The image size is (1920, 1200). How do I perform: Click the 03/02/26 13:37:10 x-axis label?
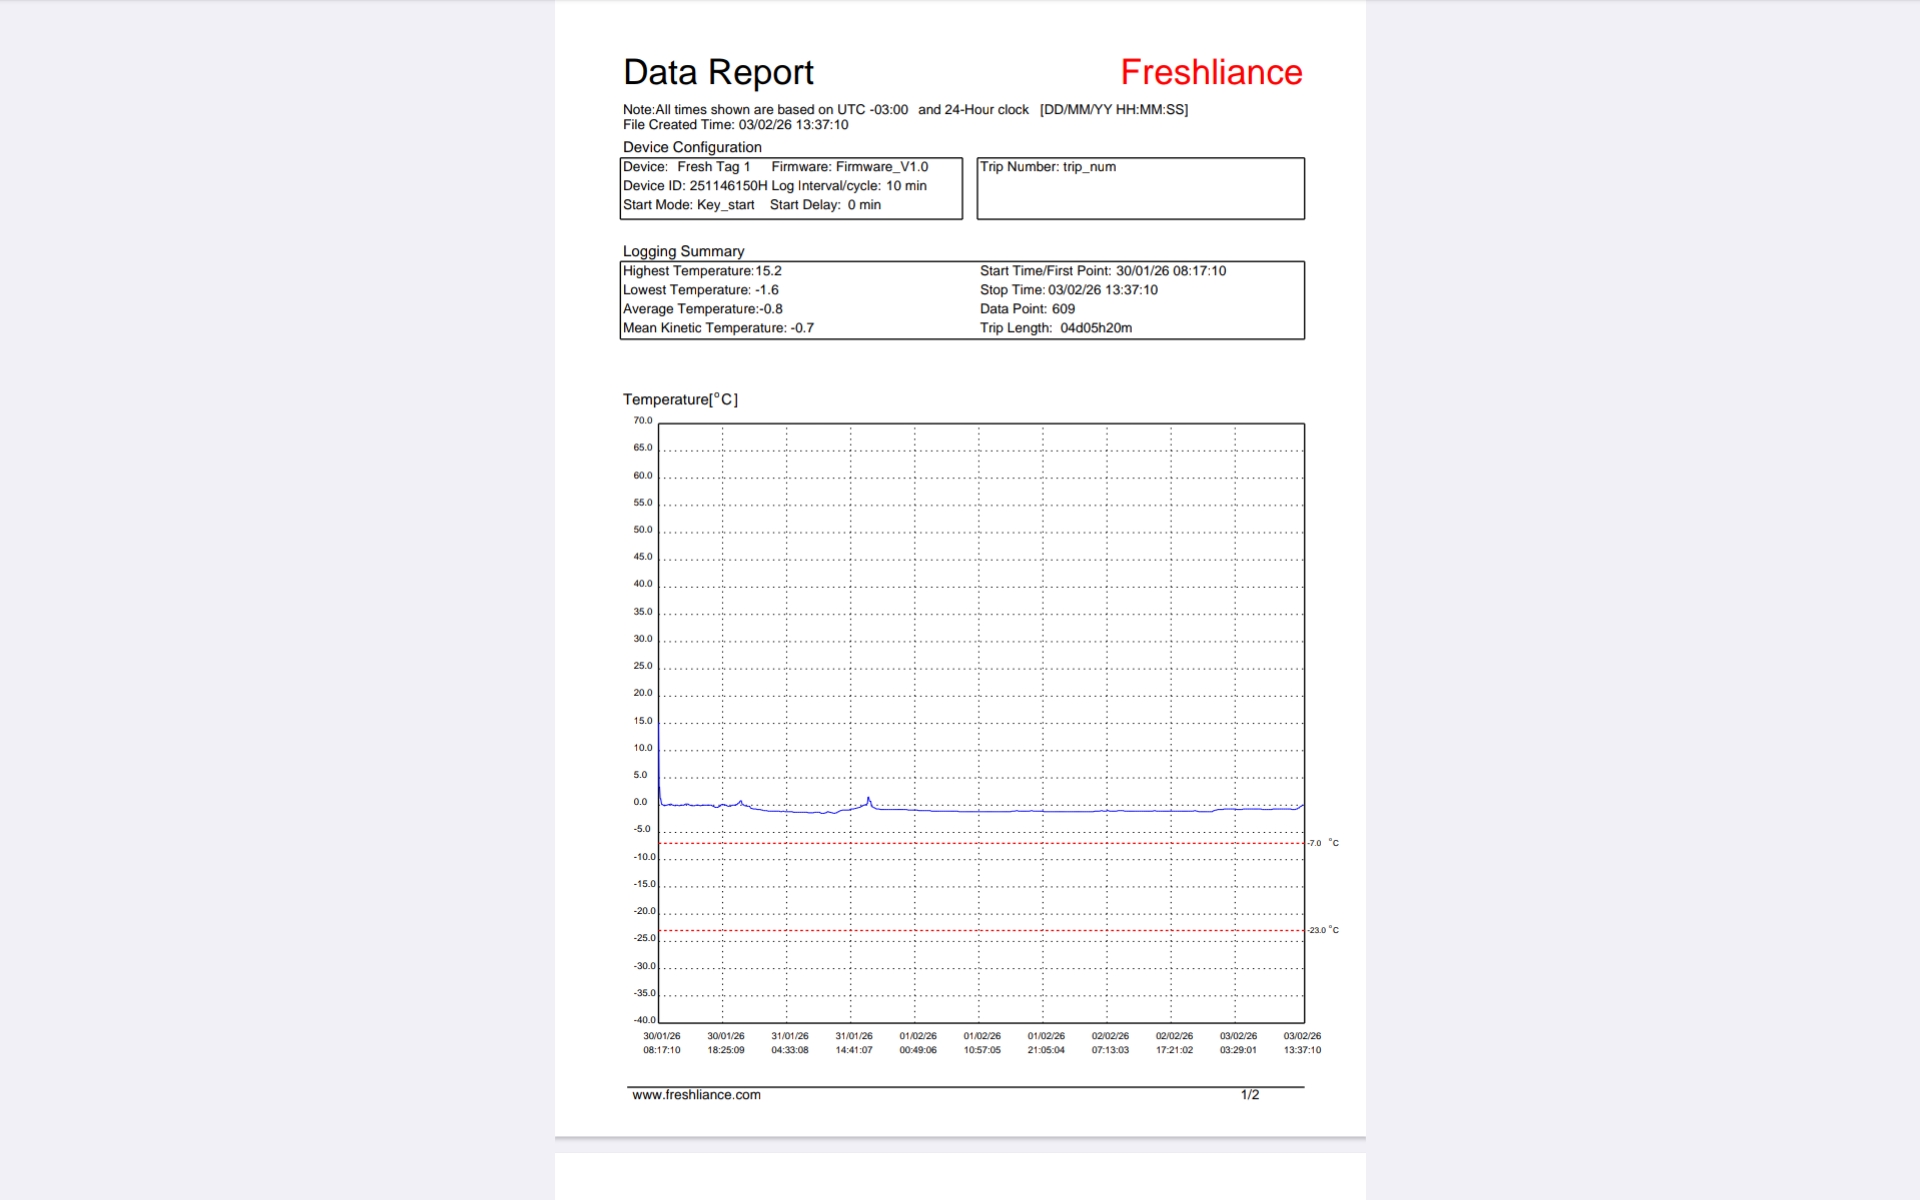tap(1302, 1043)
